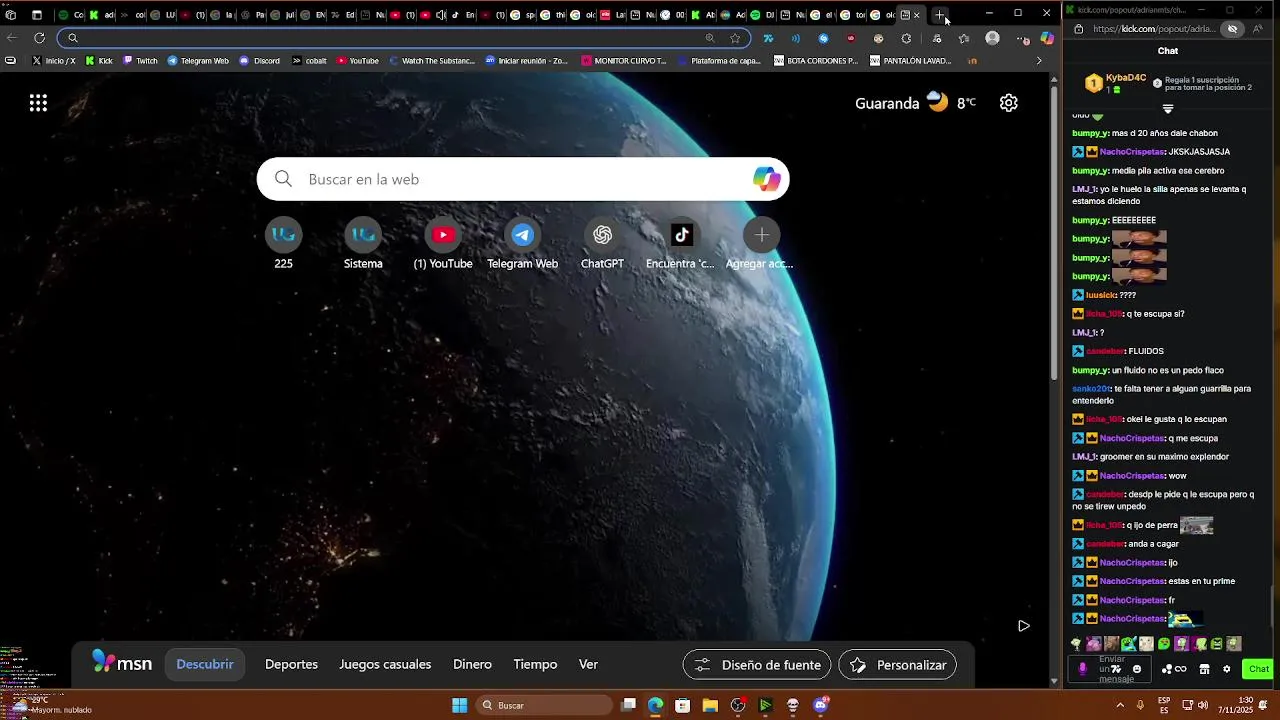The height and width of the screenshot is (720, 1280).
Task: Open the 7TV emote menu in the chat
Action: [x=1117, y=669]
